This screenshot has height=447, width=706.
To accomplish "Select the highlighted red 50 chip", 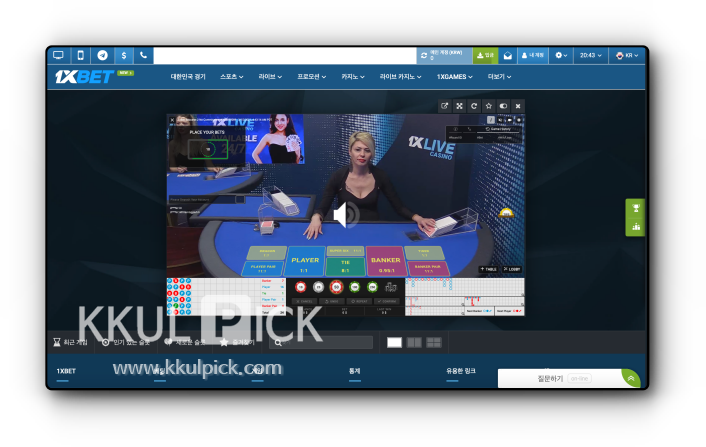I will (336, 287).
